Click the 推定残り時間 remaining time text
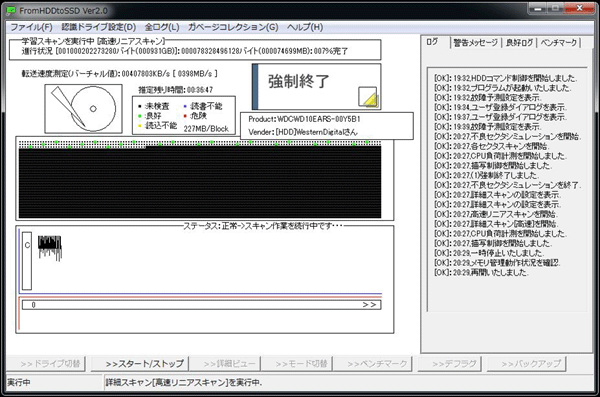This screenshot has height=397, width=600. 176,90
